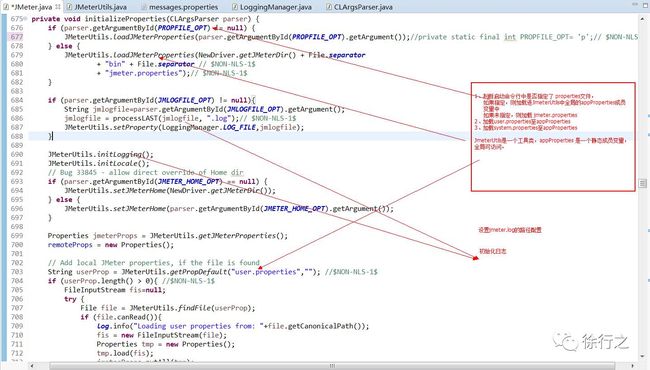Collapse the initializeProperties method fold at line 675

[25, 19]
